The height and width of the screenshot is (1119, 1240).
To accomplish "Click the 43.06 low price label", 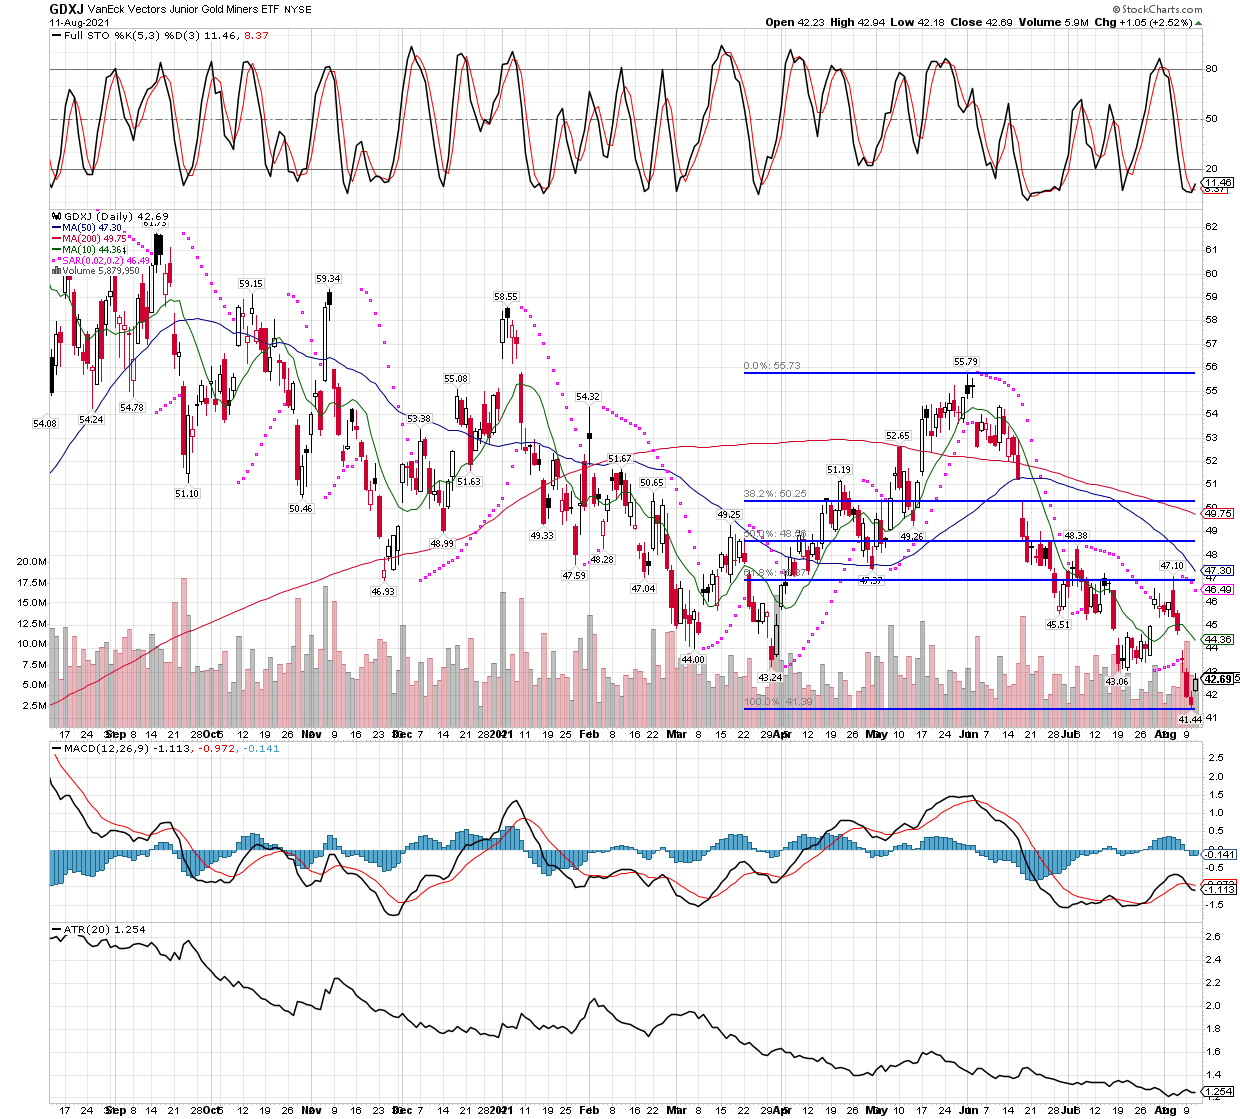I will 1116,682.
